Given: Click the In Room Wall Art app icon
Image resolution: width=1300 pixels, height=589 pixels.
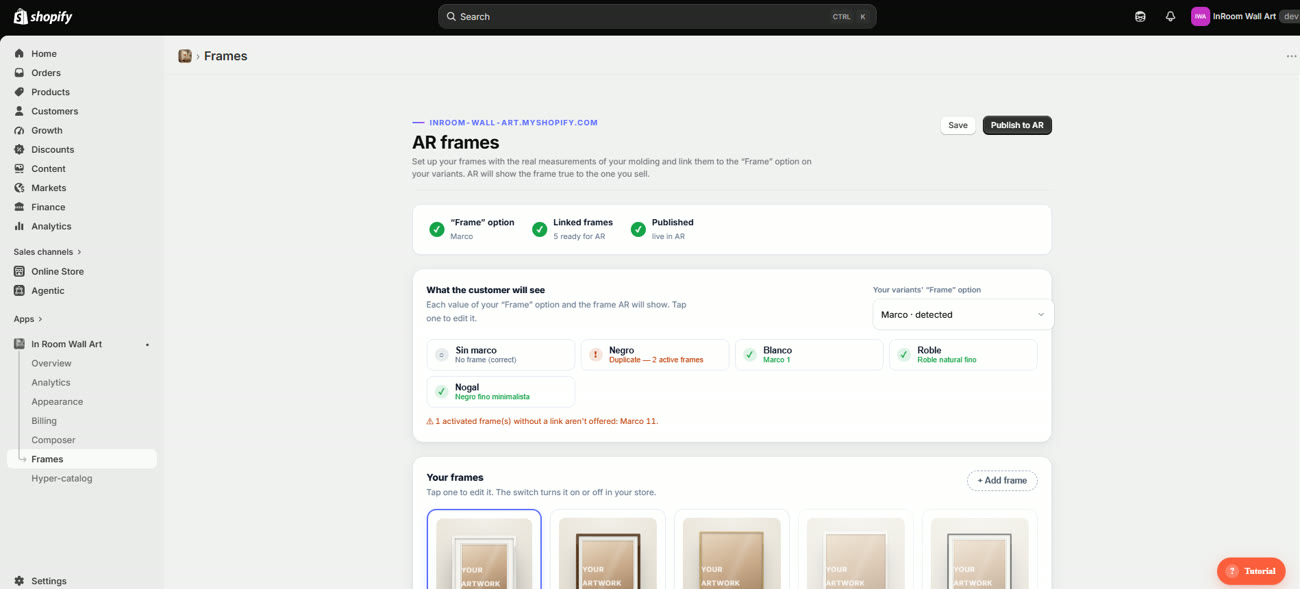Looking at the screenshot, I should coord(19,344).
